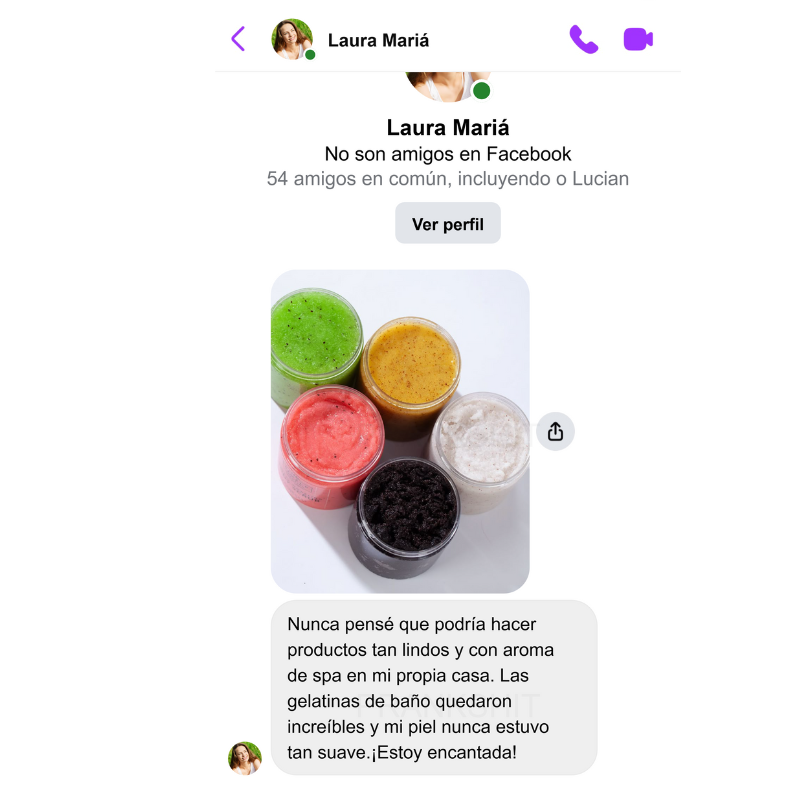Tap the small sender avatar beside the message

(x=245, y=758)
